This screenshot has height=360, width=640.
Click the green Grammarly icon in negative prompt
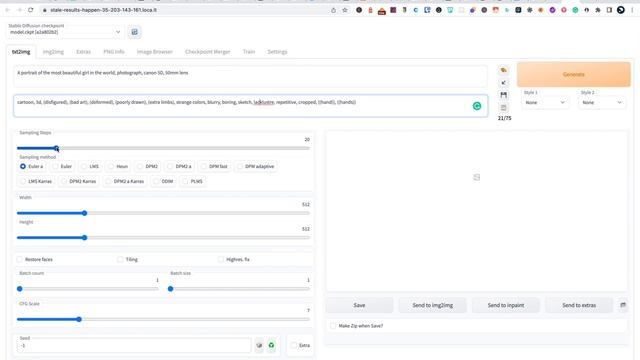pos(477,106)
